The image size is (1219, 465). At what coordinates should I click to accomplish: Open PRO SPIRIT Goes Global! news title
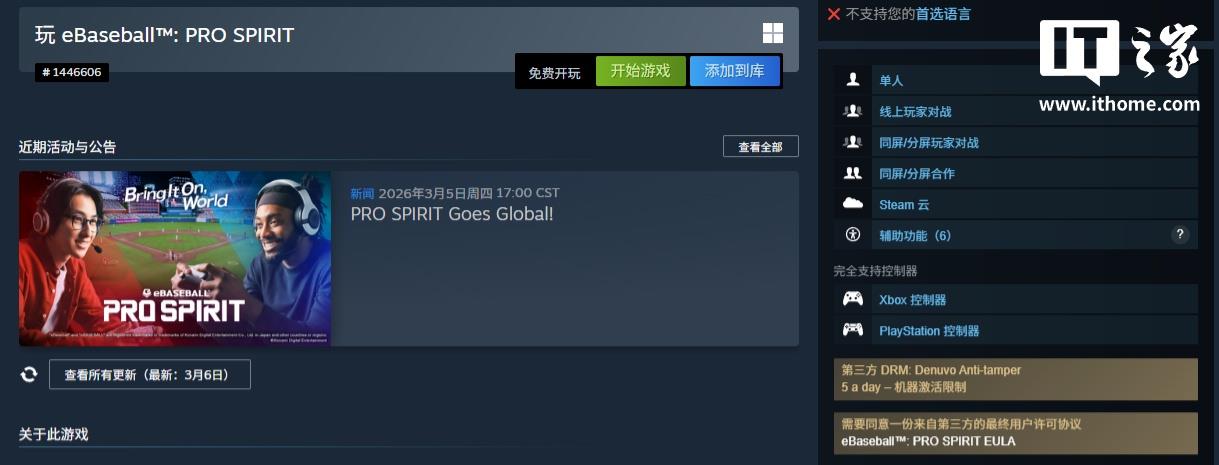tap(451, 214)
